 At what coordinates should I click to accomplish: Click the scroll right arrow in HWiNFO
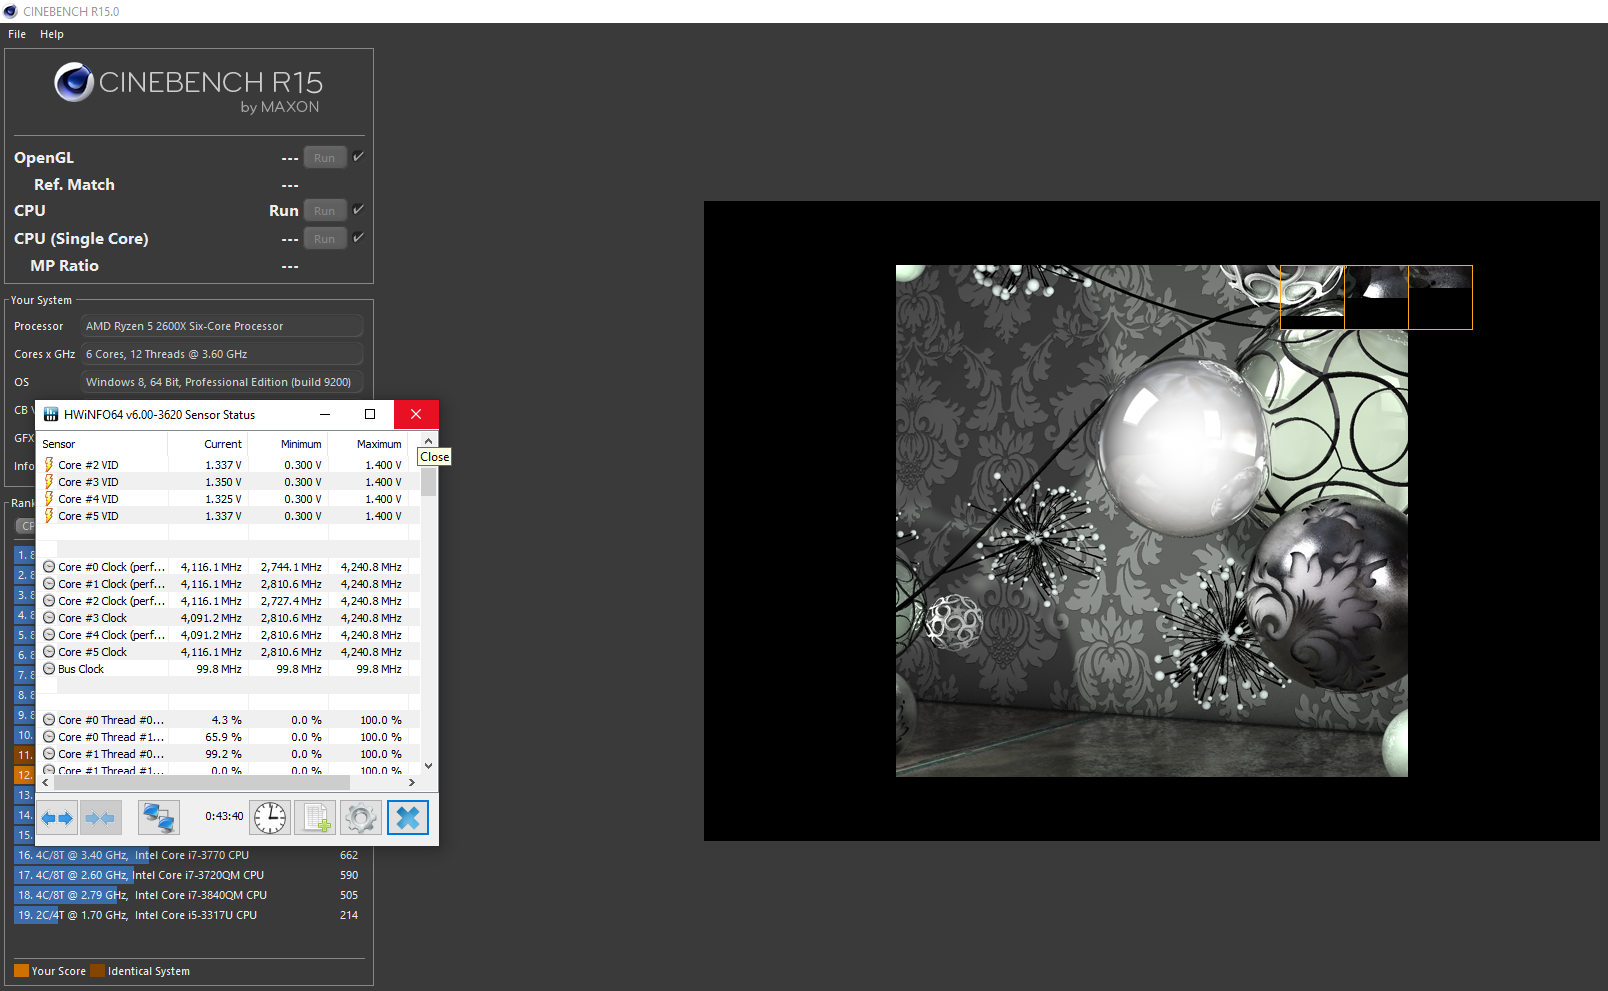[x=412, y=783]
